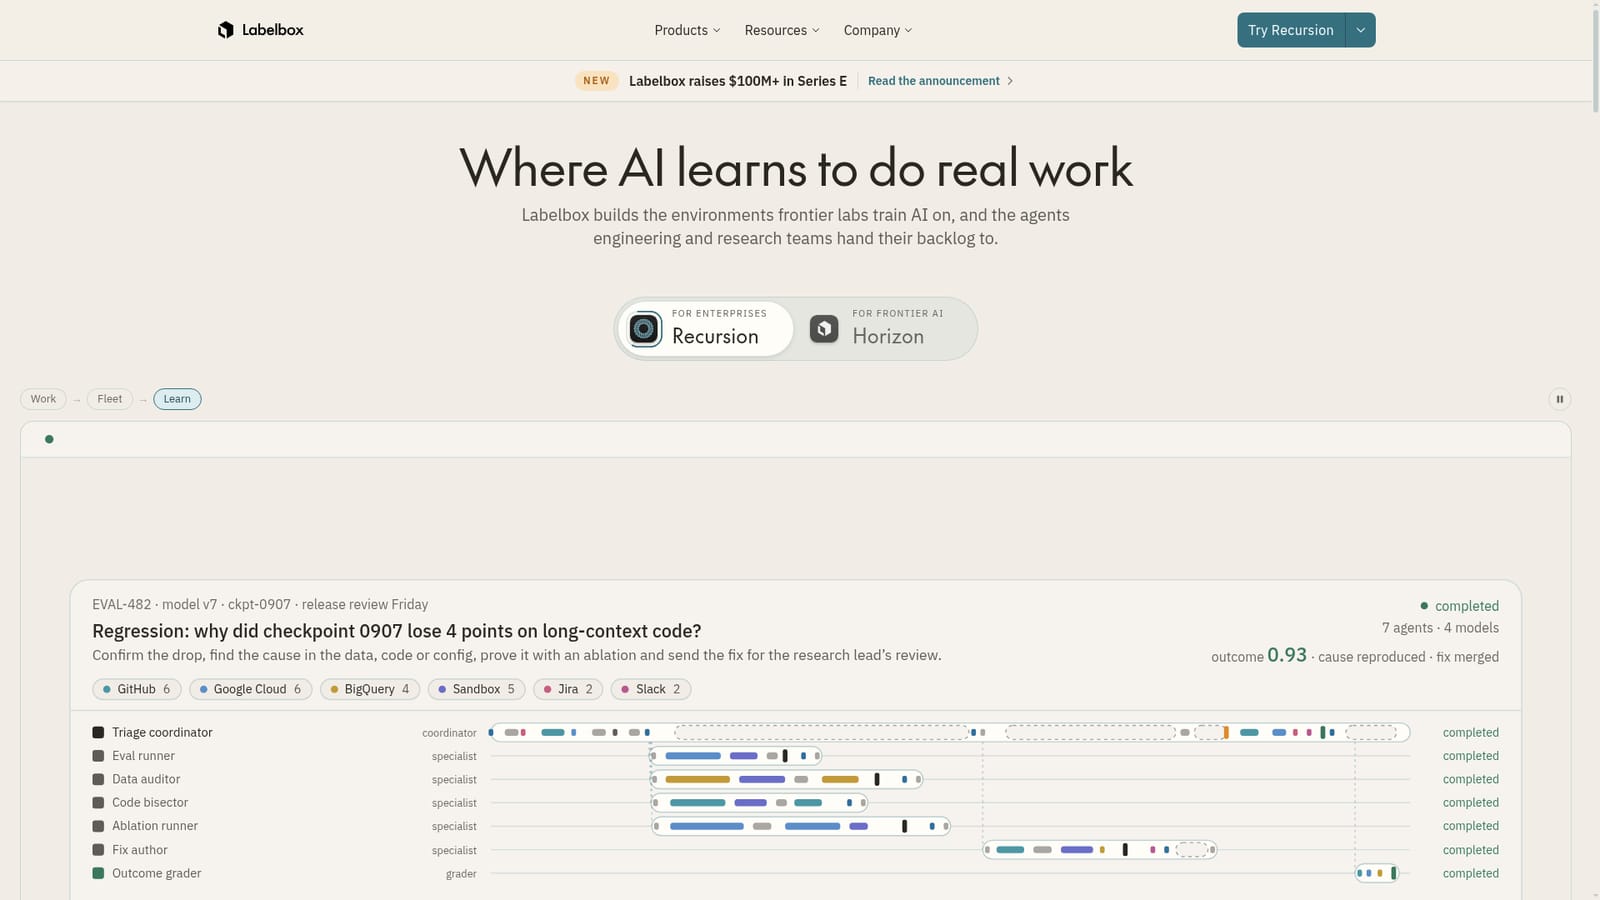1600x900 pixels.
Task: Click the Try Recursion button
Action: coord(1291,30)
